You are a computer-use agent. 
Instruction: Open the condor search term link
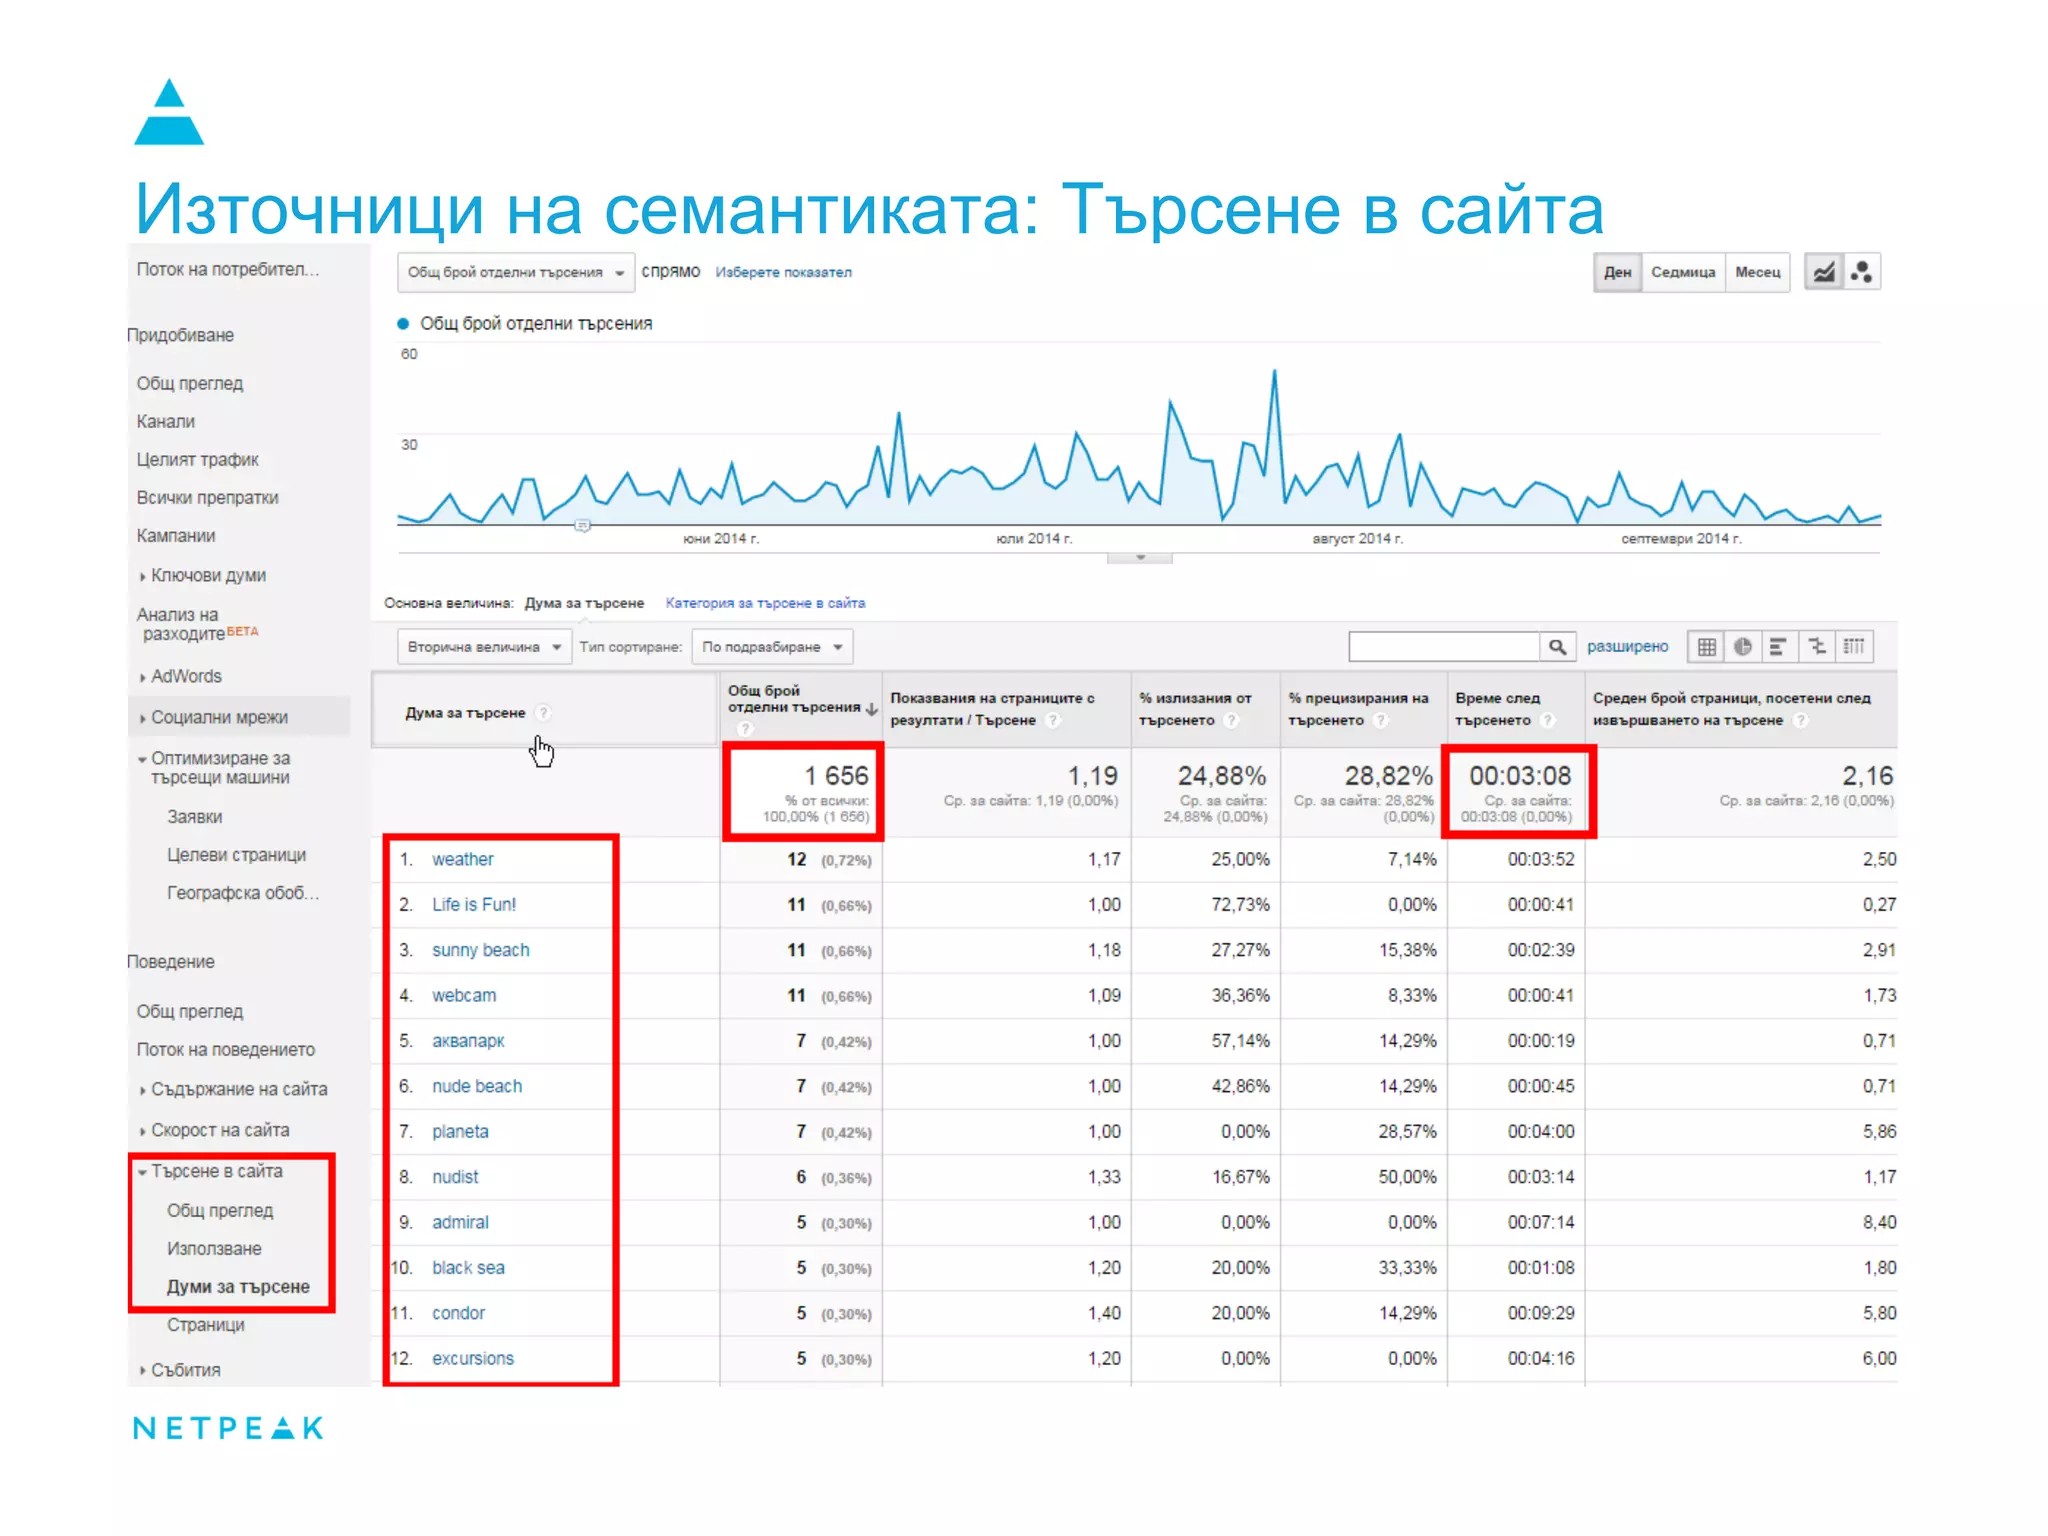(x=458, y=1314)
